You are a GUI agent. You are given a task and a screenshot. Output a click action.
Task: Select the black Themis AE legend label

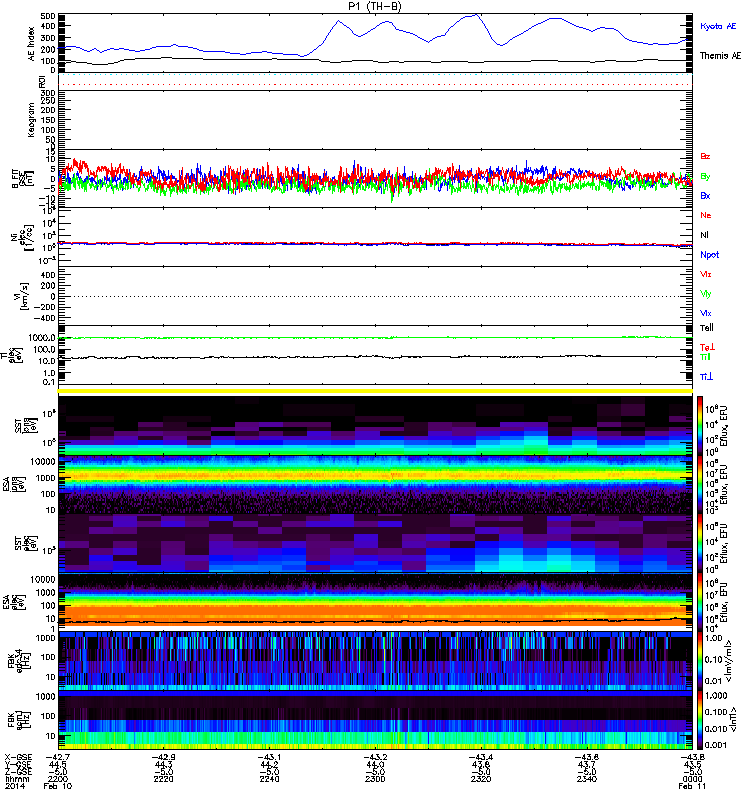(x=720, y=56)
